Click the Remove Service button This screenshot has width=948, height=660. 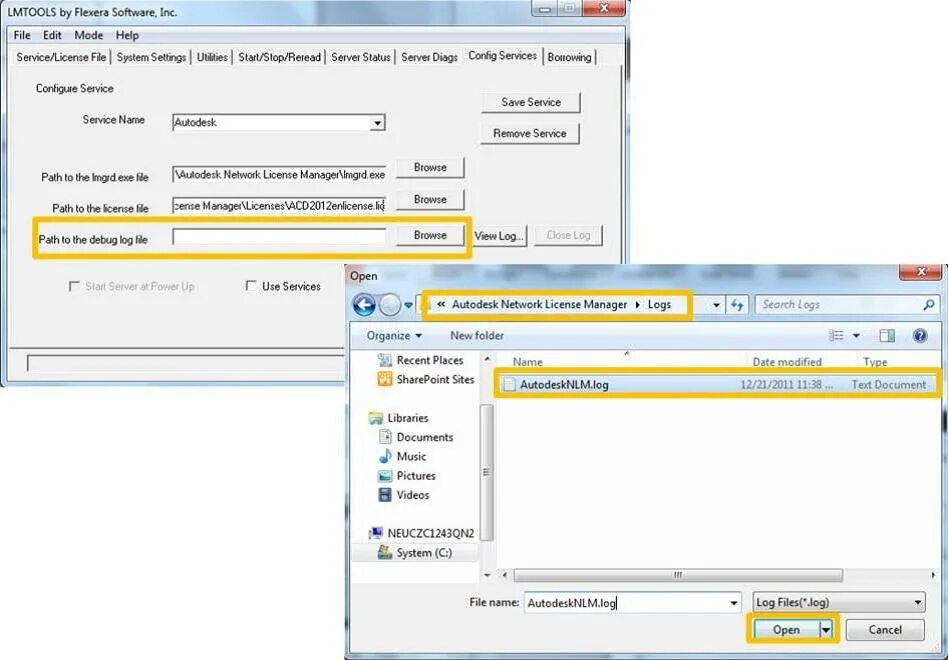click(x=530, y=134)
